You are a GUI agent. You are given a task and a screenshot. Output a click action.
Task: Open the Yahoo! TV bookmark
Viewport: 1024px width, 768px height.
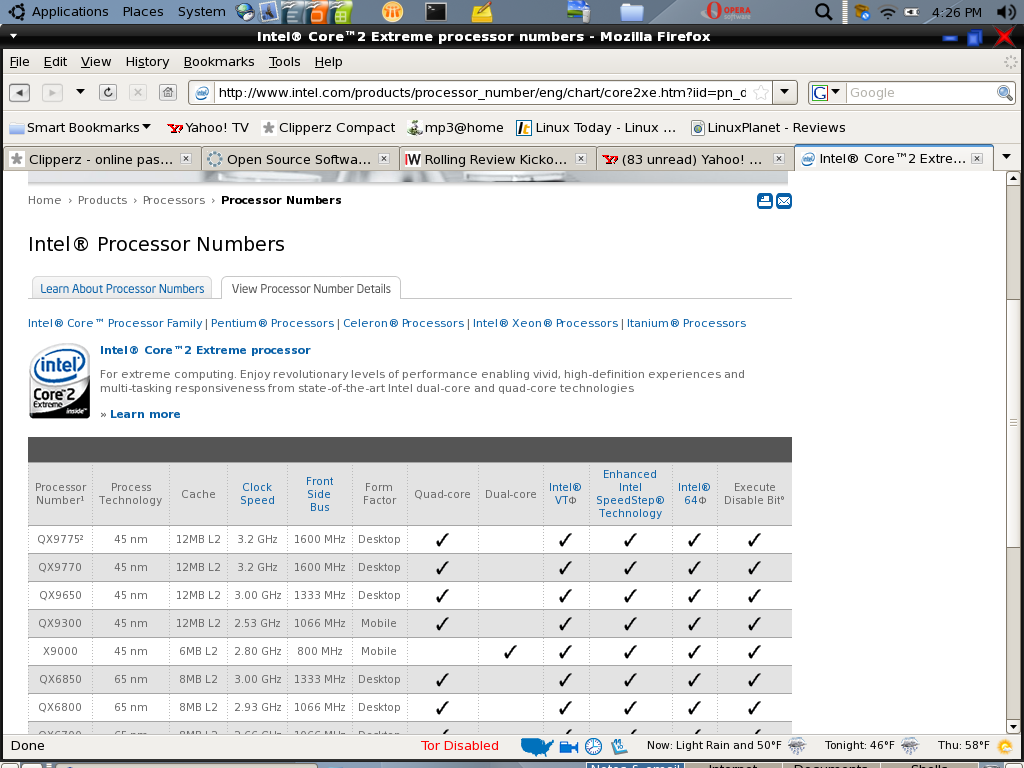coord(208,127)
